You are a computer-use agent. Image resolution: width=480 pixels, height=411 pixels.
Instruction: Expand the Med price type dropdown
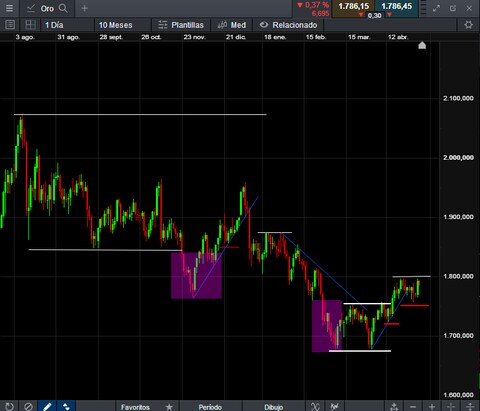pos(231,25)
